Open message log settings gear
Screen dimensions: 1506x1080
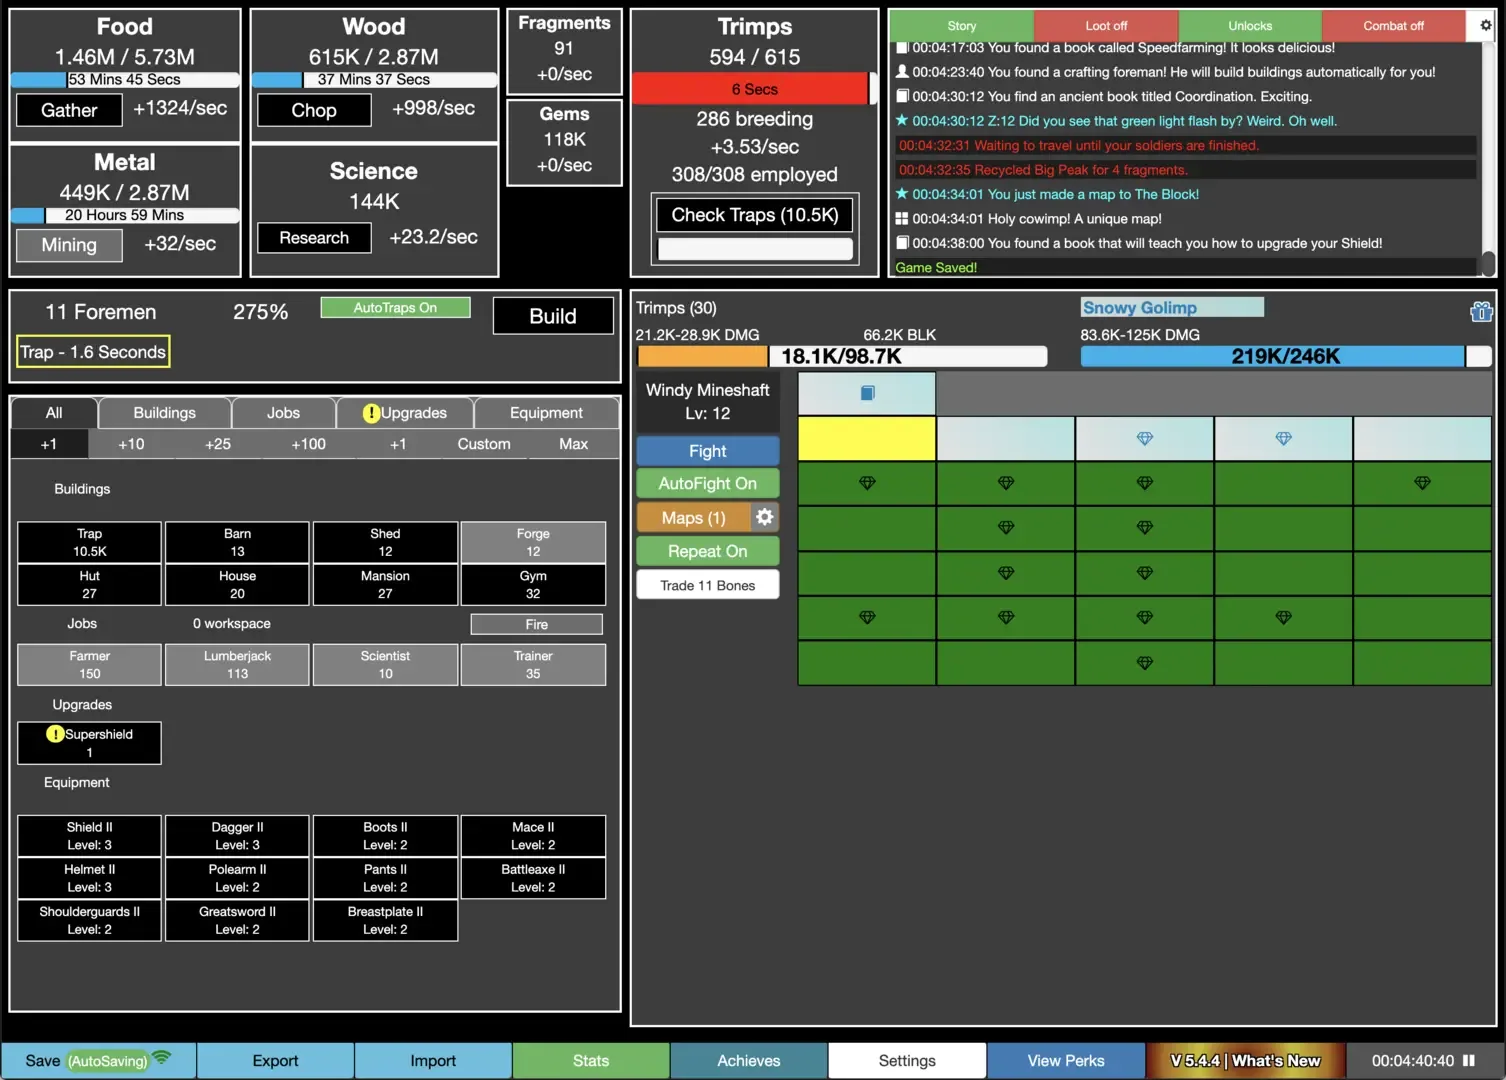pos(1485,25)
